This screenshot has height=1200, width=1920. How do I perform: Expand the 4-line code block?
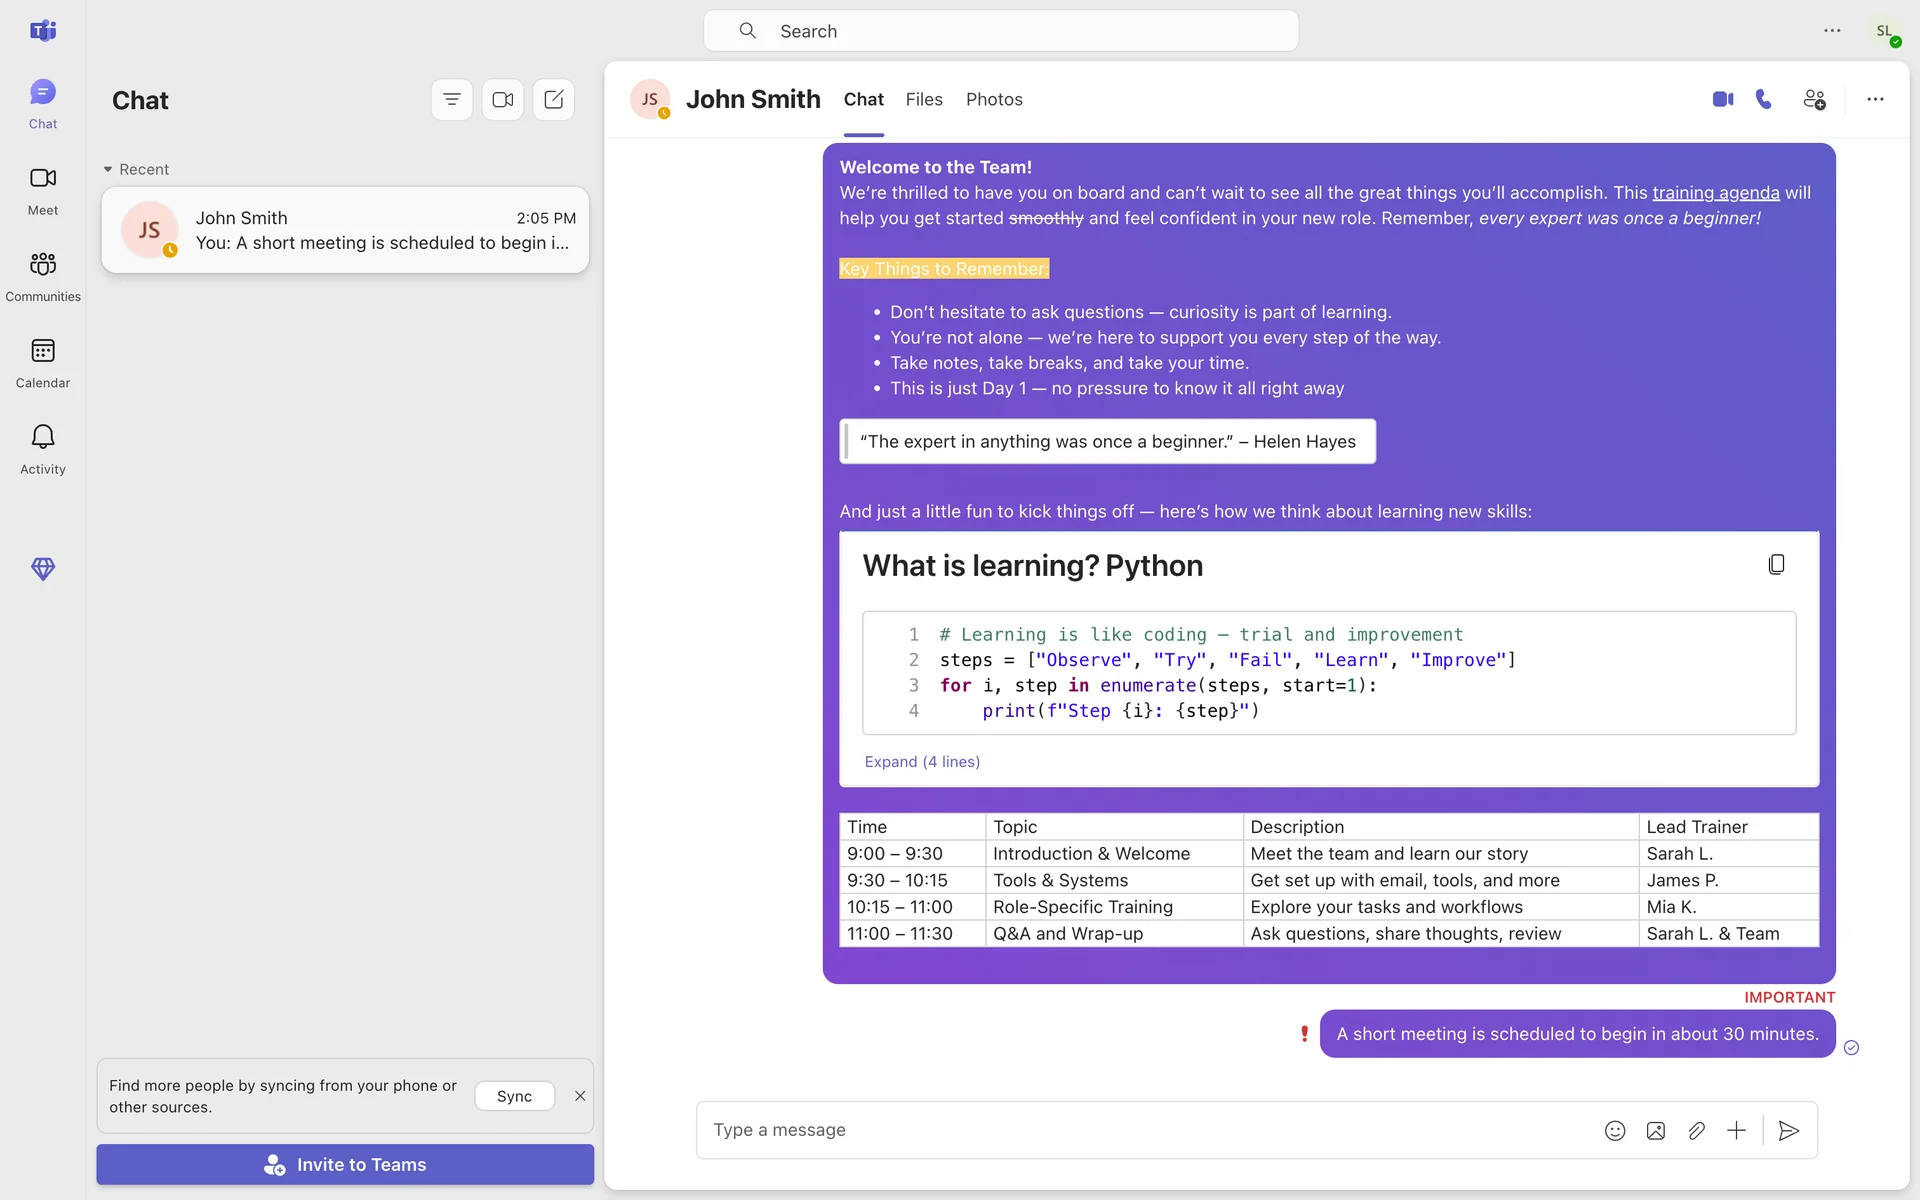pyautogui.click(x=922, y=762)
